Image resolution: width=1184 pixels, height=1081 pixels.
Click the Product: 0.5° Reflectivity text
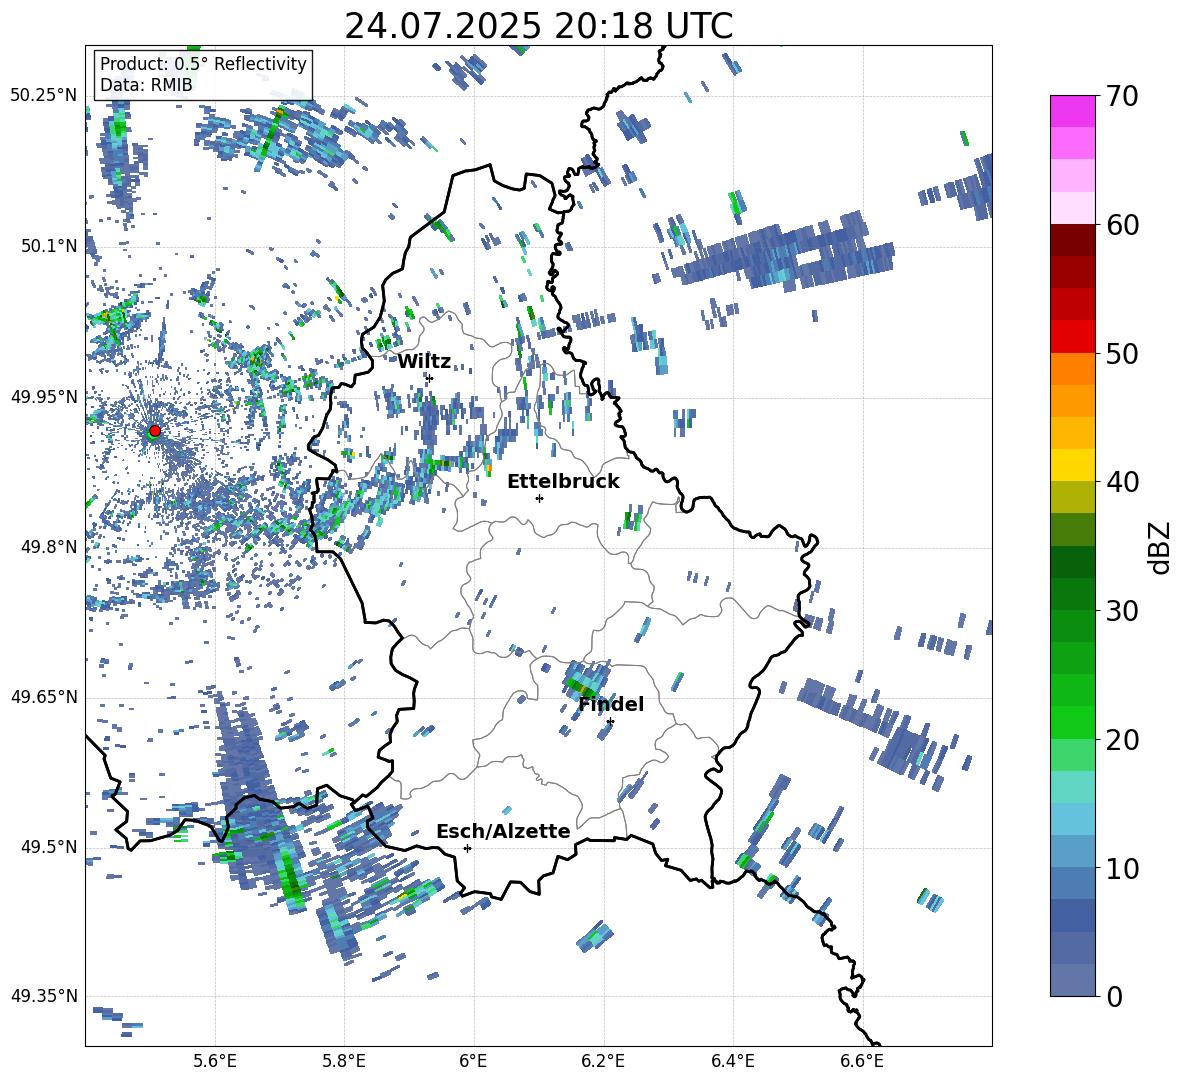(x=203, y=63)
